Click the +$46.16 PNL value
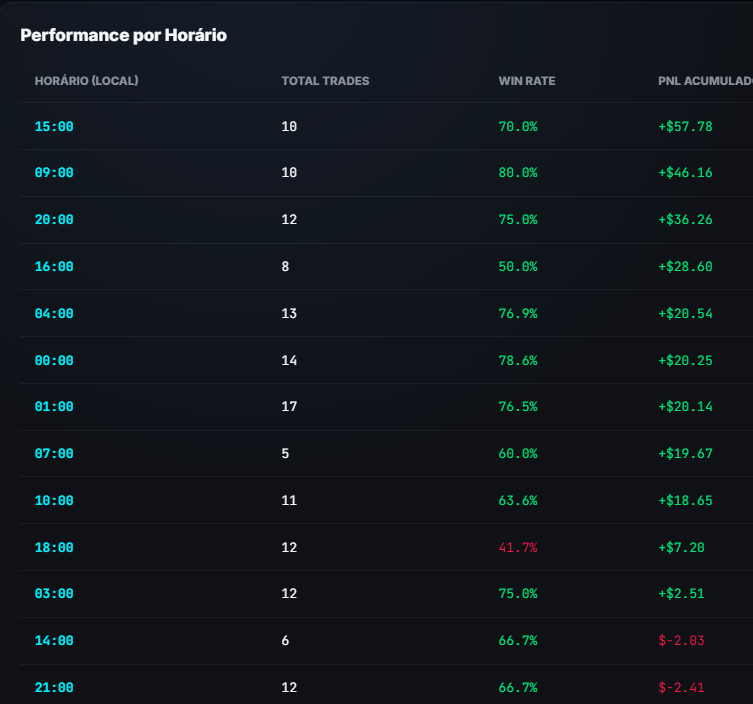Image resolution: width=753 pixels, height=704 pixels. [685, 173]
